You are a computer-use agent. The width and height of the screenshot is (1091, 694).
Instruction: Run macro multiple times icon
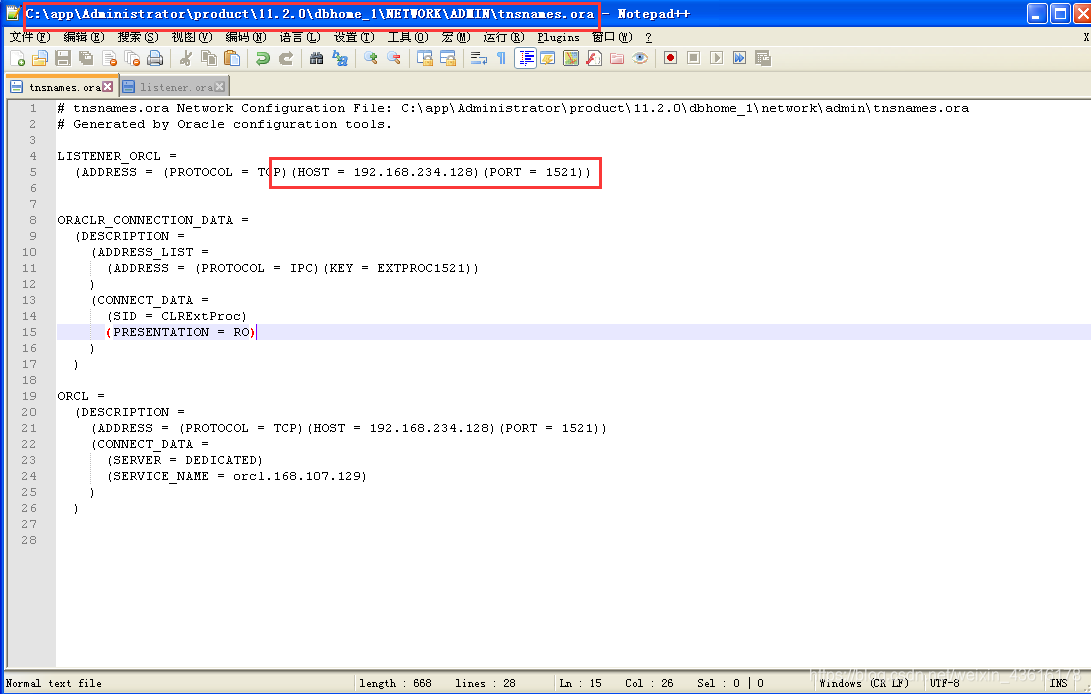pos(739,58)
